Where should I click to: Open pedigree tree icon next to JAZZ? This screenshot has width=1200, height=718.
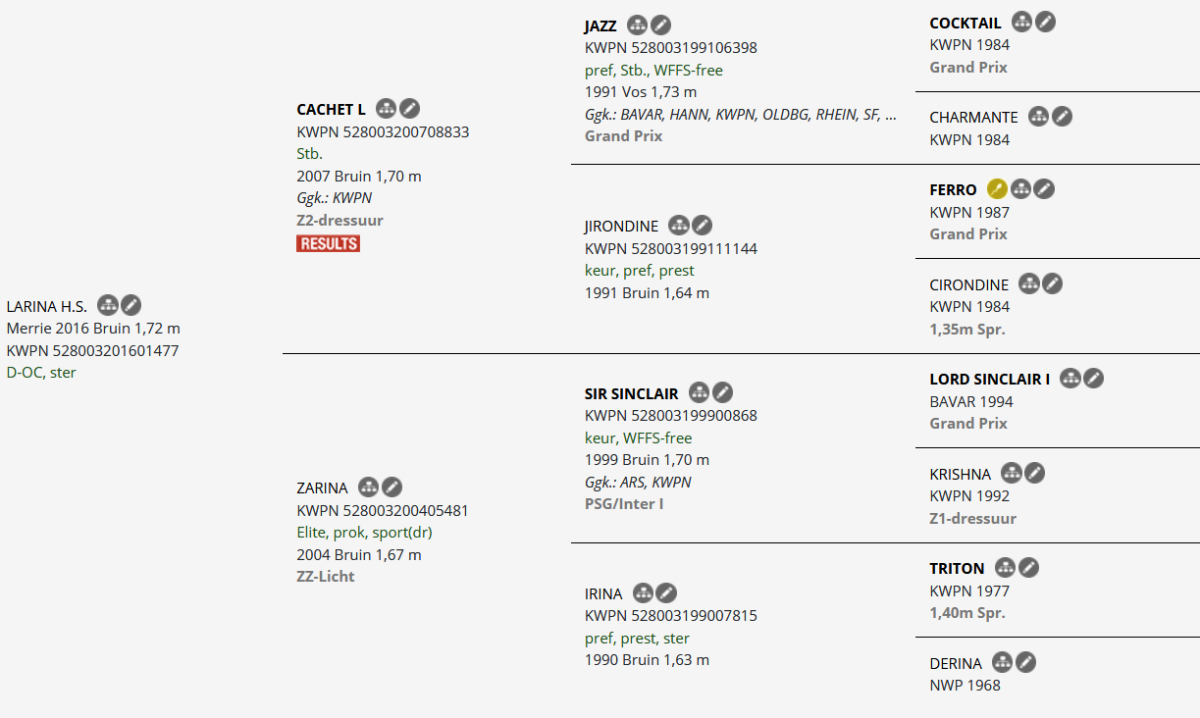[638, 25]
